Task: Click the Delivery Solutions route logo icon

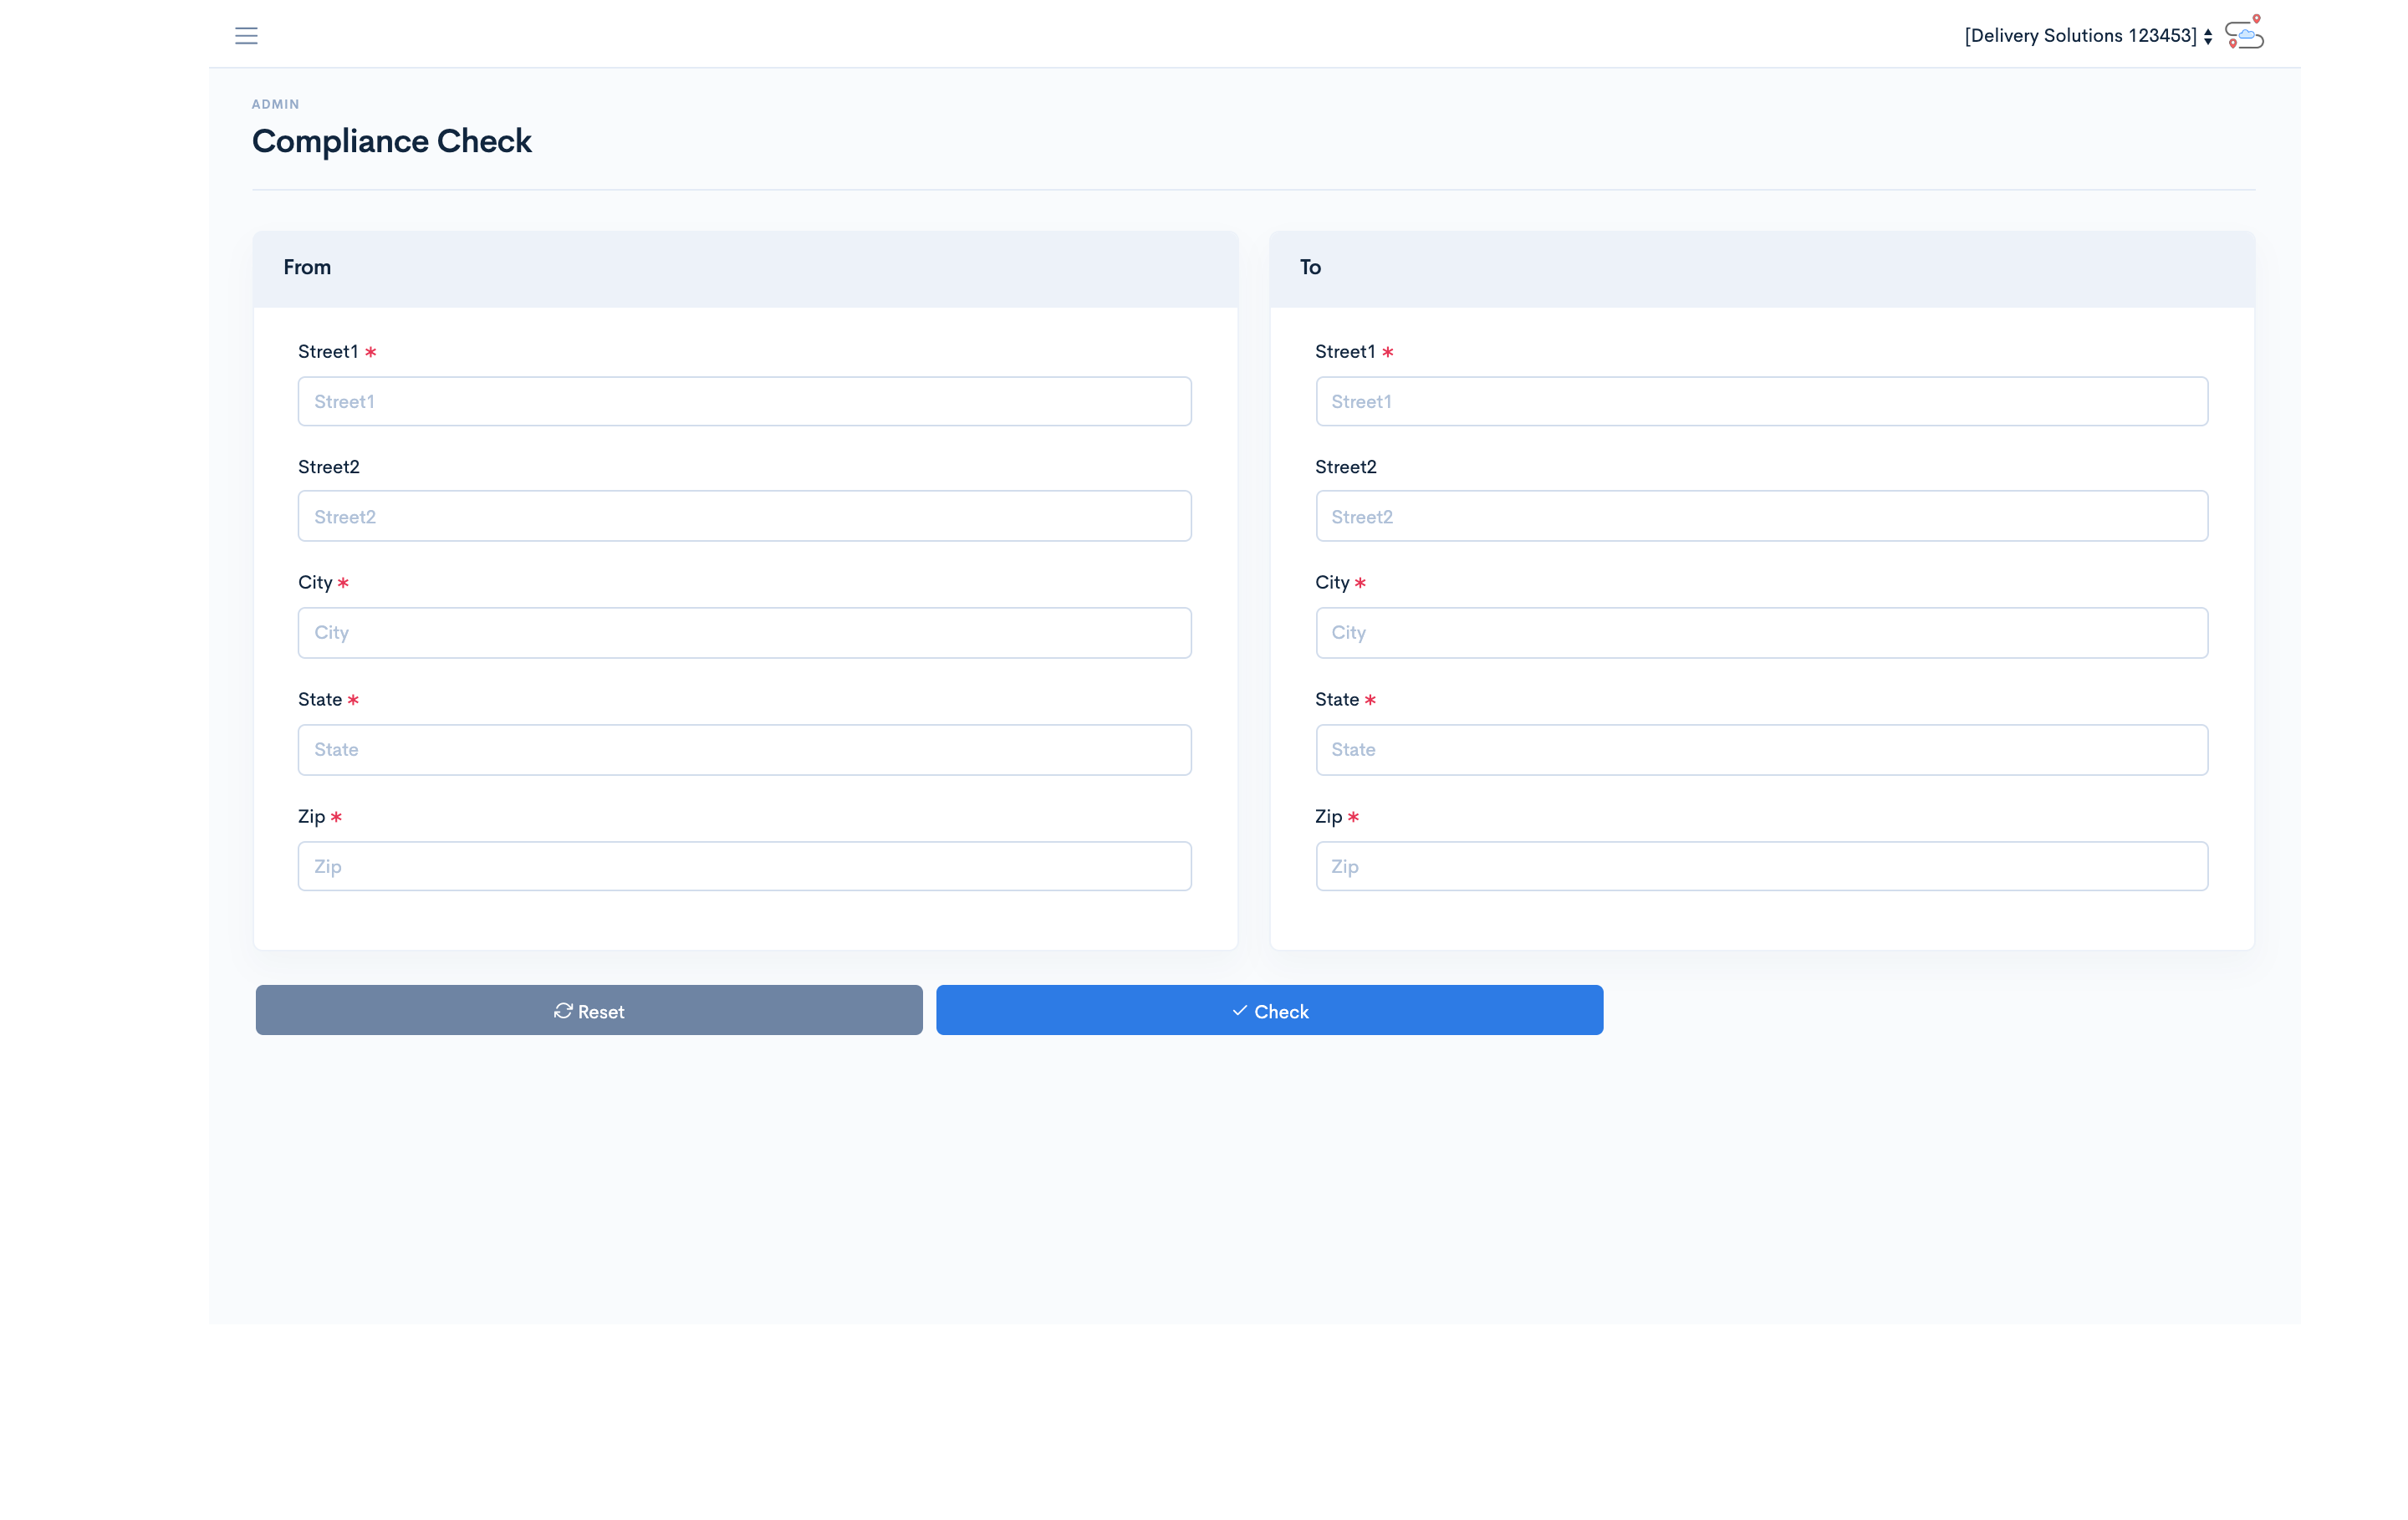Action: 2244,33
